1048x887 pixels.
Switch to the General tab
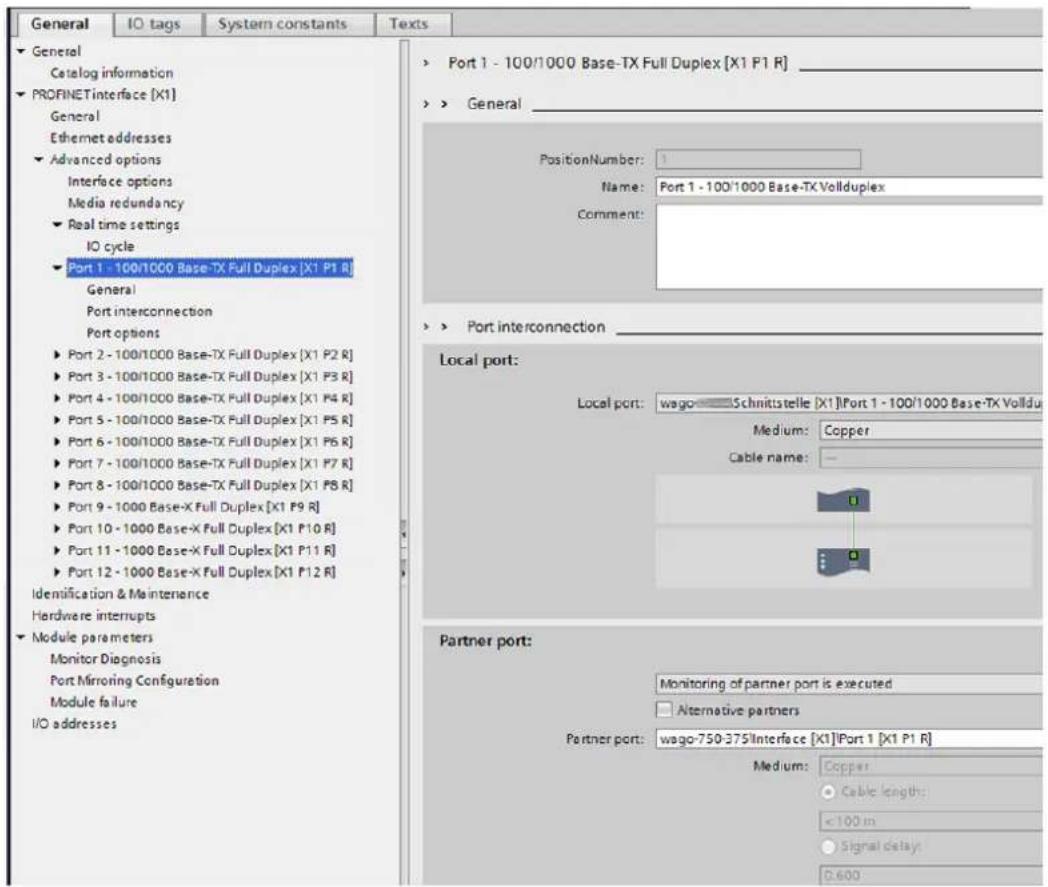[59, 24]
